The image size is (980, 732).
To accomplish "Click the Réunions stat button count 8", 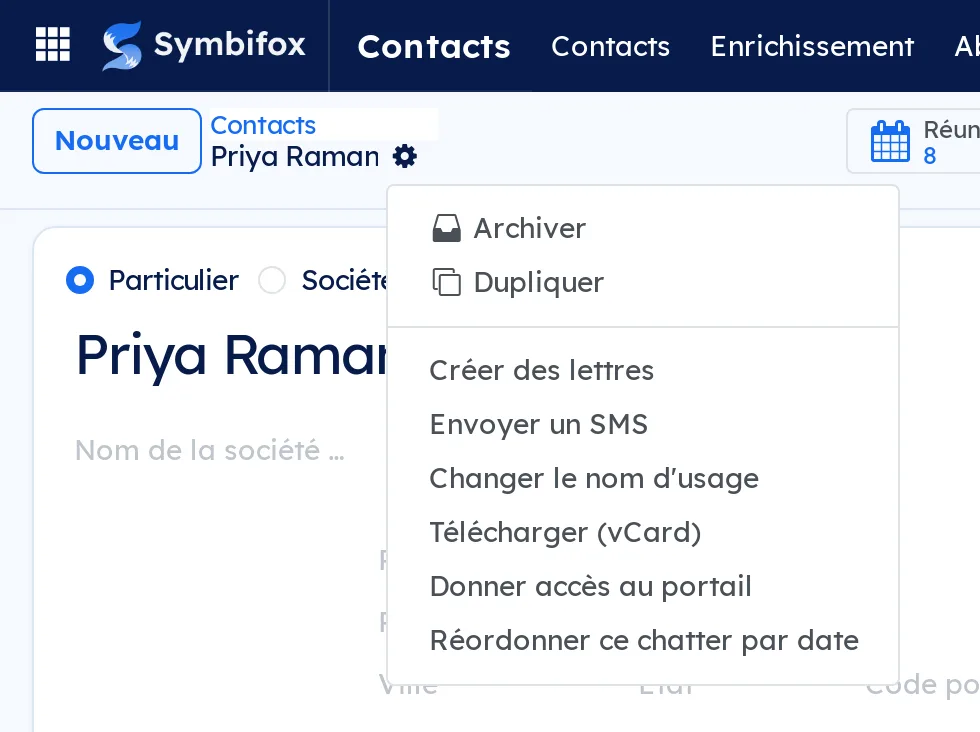I will pos(913,141).
